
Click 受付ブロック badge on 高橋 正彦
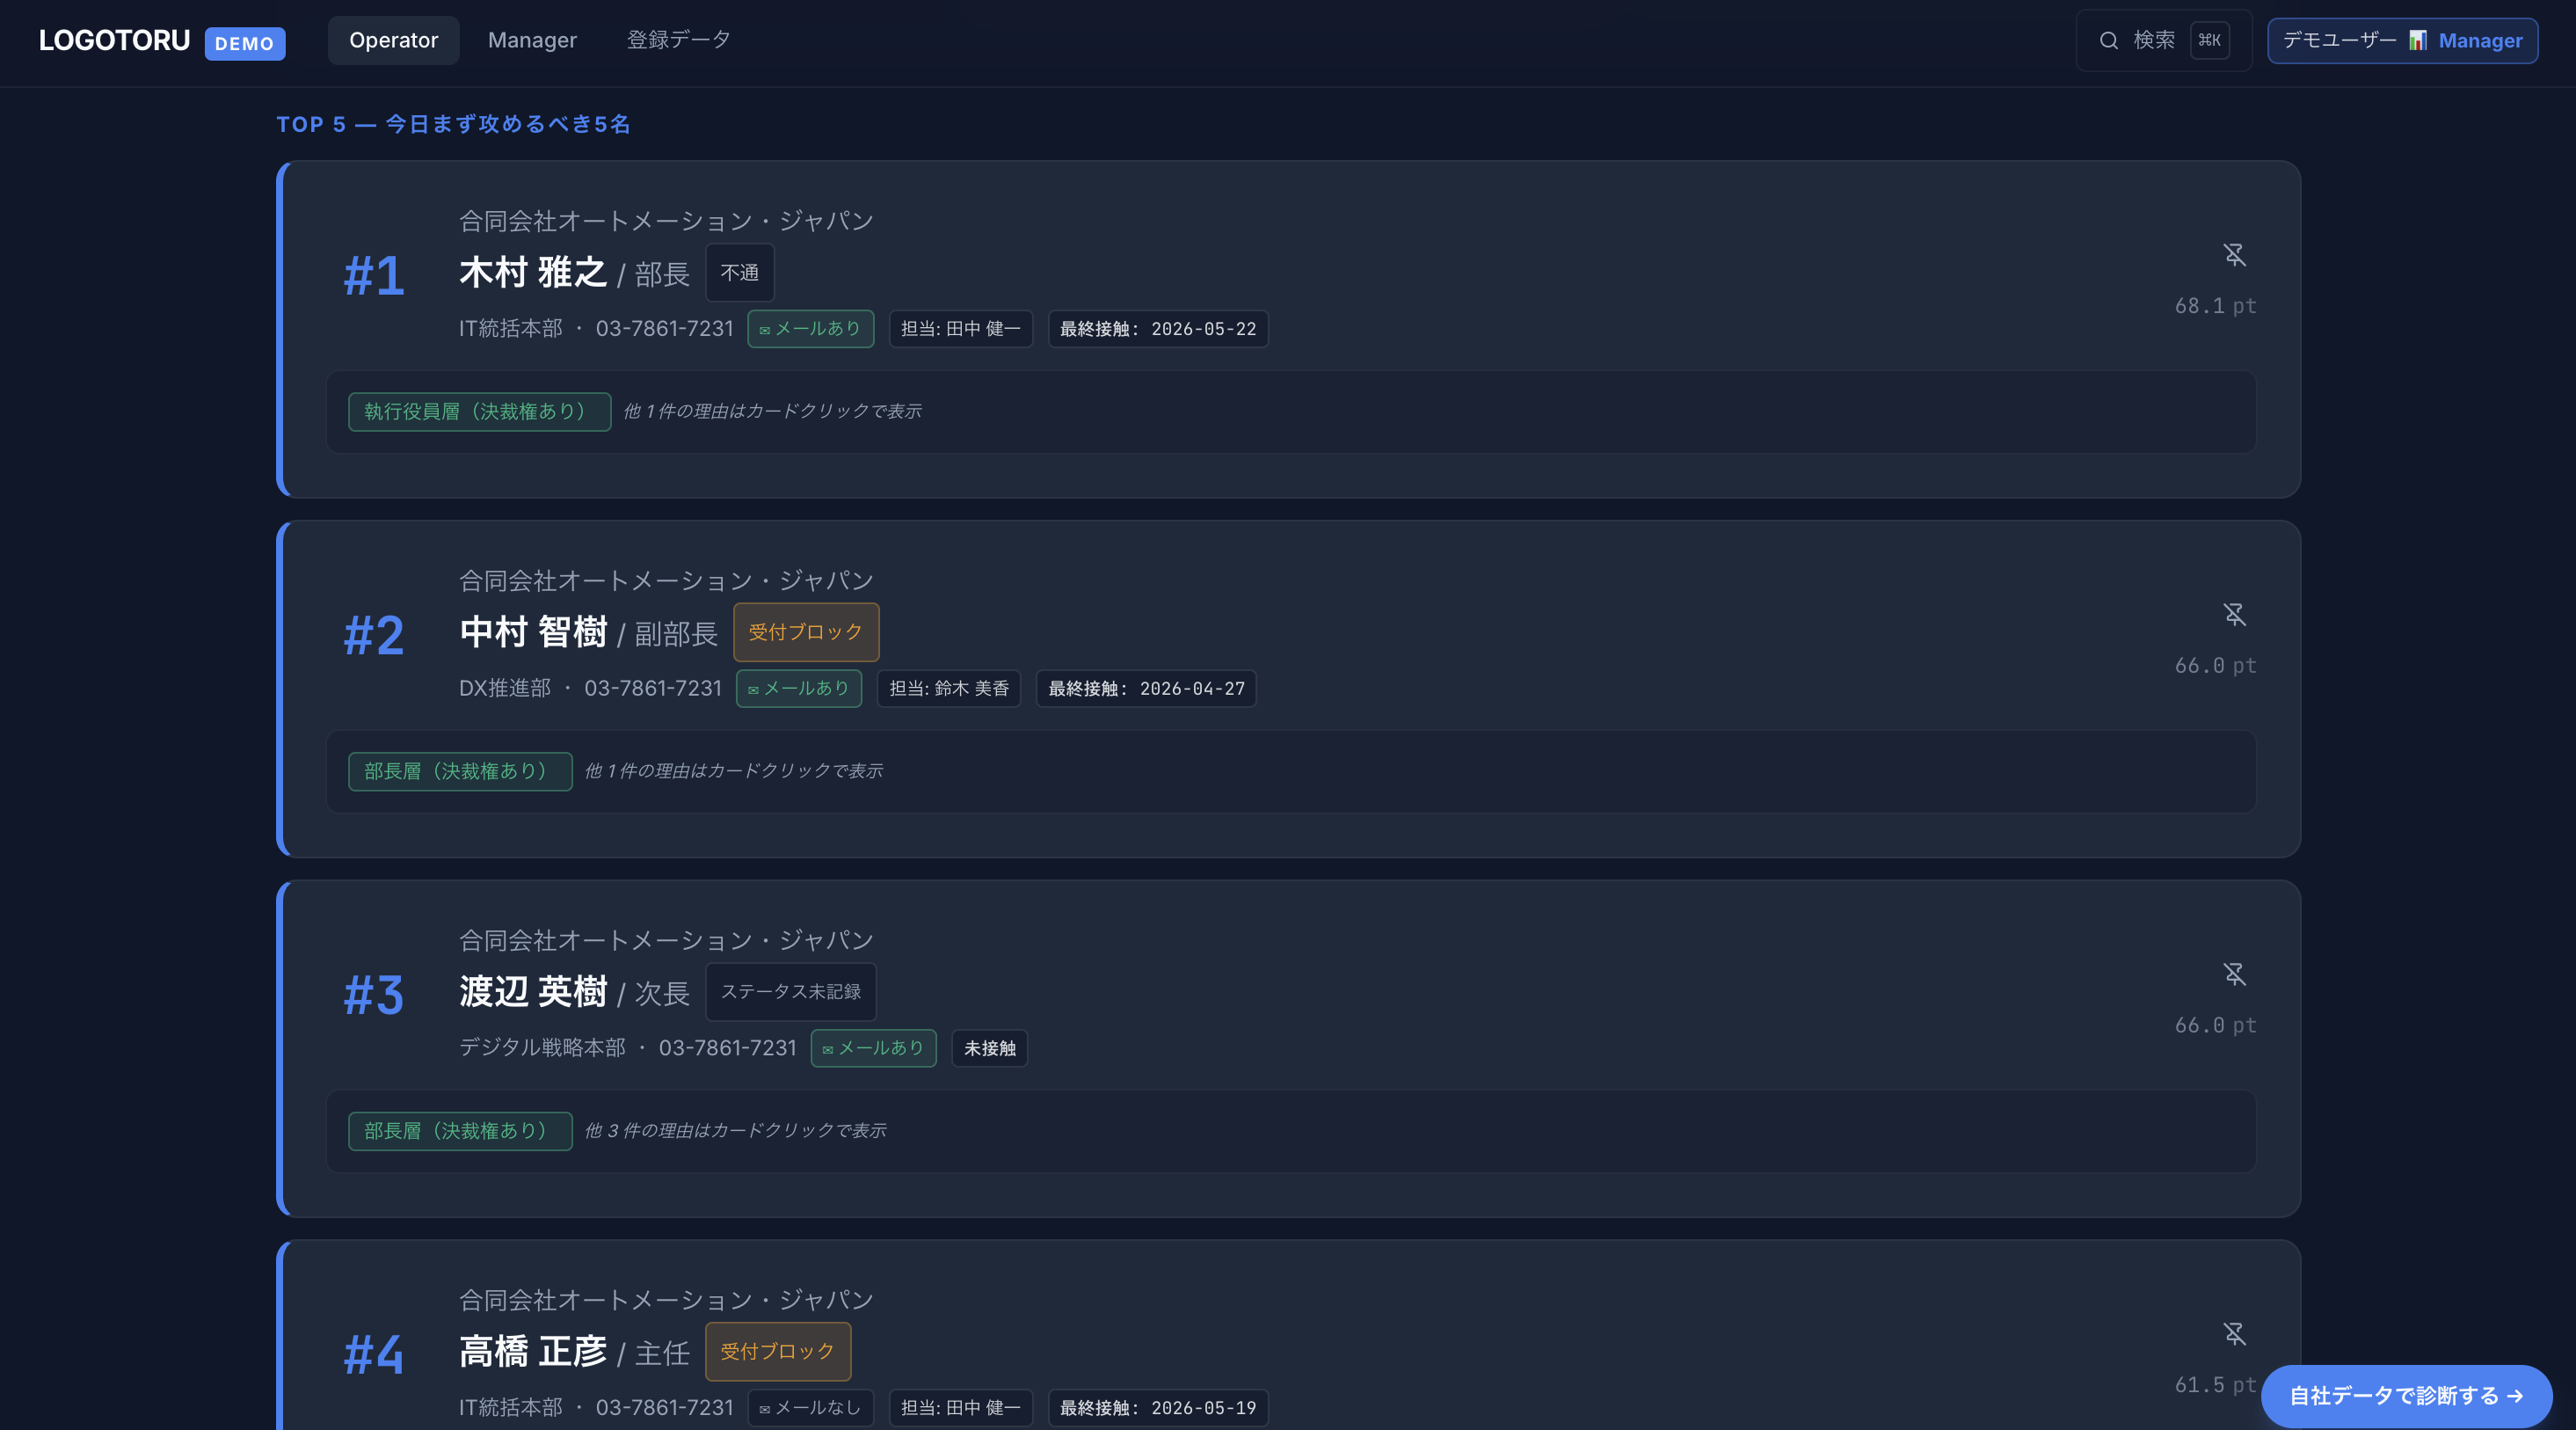pos(778,1351)
